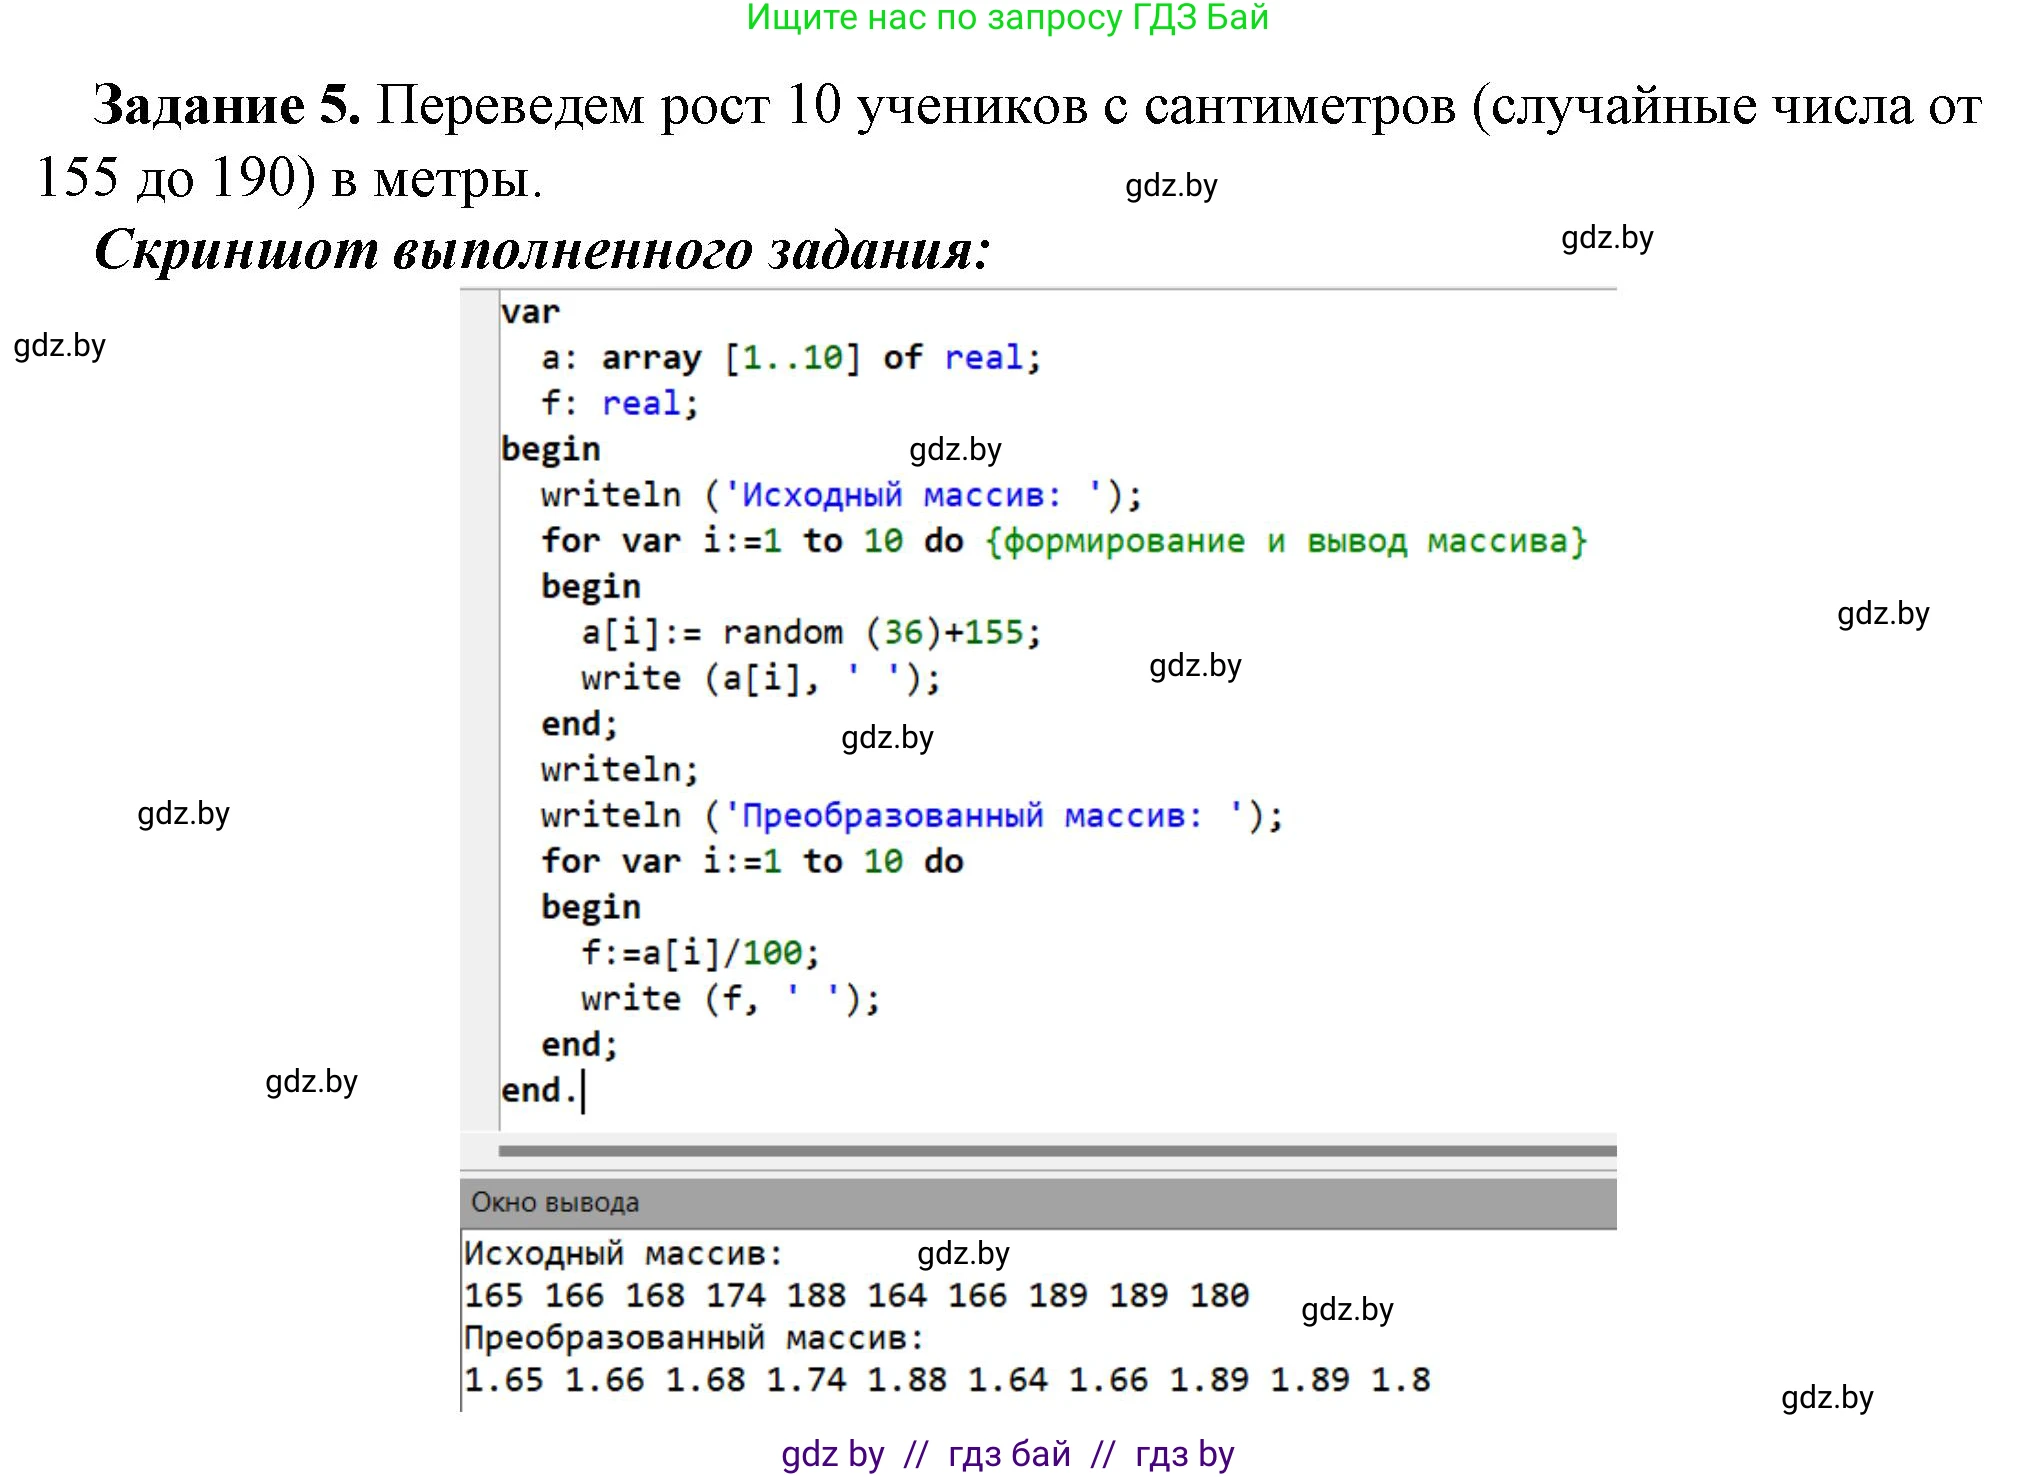Viewport: 2019px width, 1477px height.
Task: Click the array declaration "a: array [1..10] of real;"
Action: [x=790, y=358]
